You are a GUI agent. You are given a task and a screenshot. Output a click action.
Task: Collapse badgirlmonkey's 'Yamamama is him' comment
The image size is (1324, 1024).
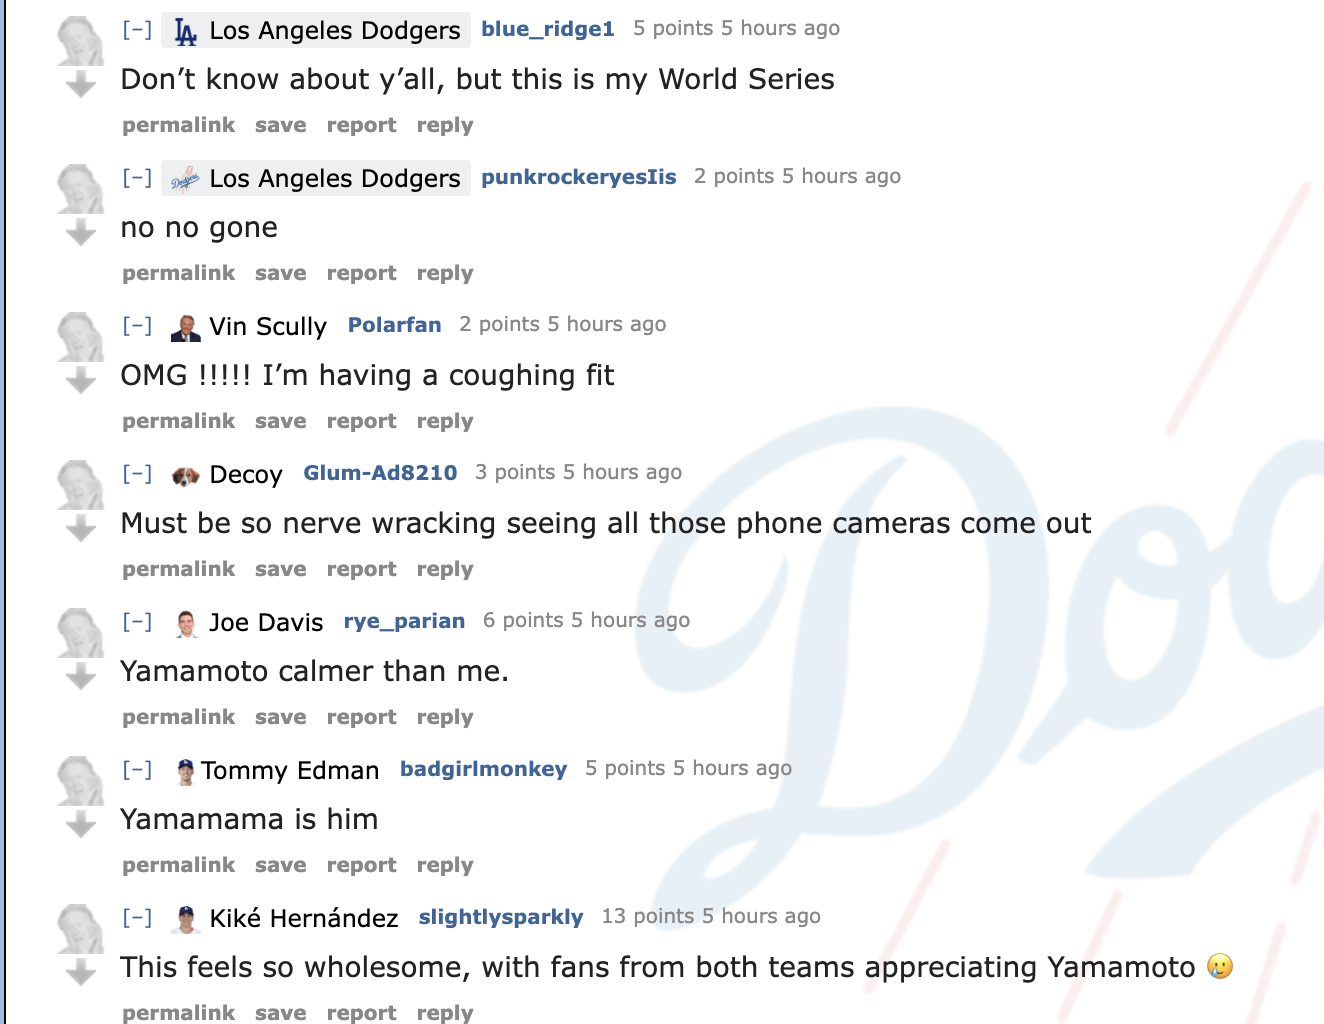(137, 769)
